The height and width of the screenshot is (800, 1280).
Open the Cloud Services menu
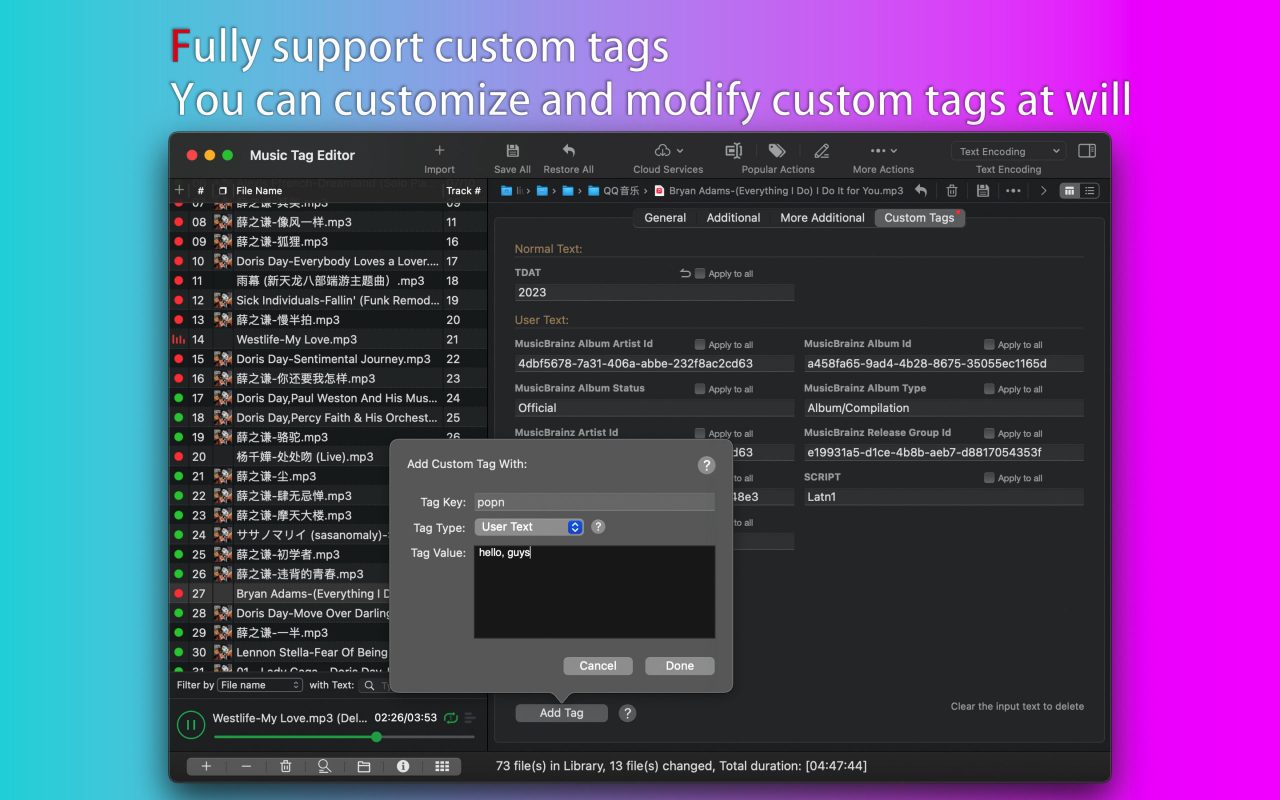pyautogui.click(x=668, y=151)
